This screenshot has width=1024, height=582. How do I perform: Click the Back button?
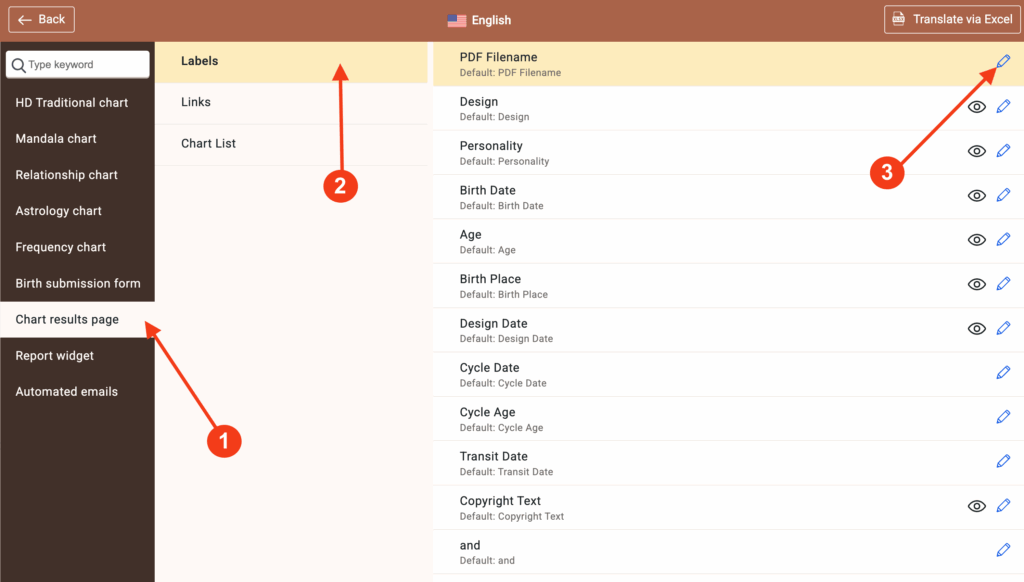[42, 19]
